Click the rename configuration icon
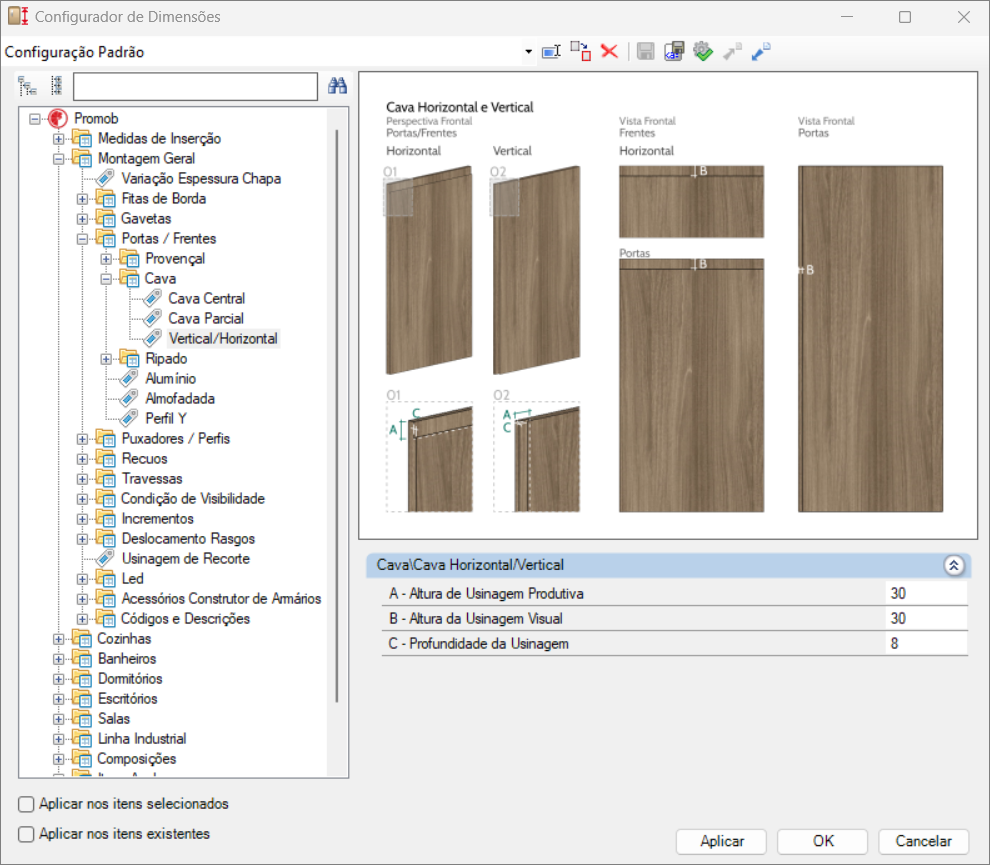 (551, 52)
